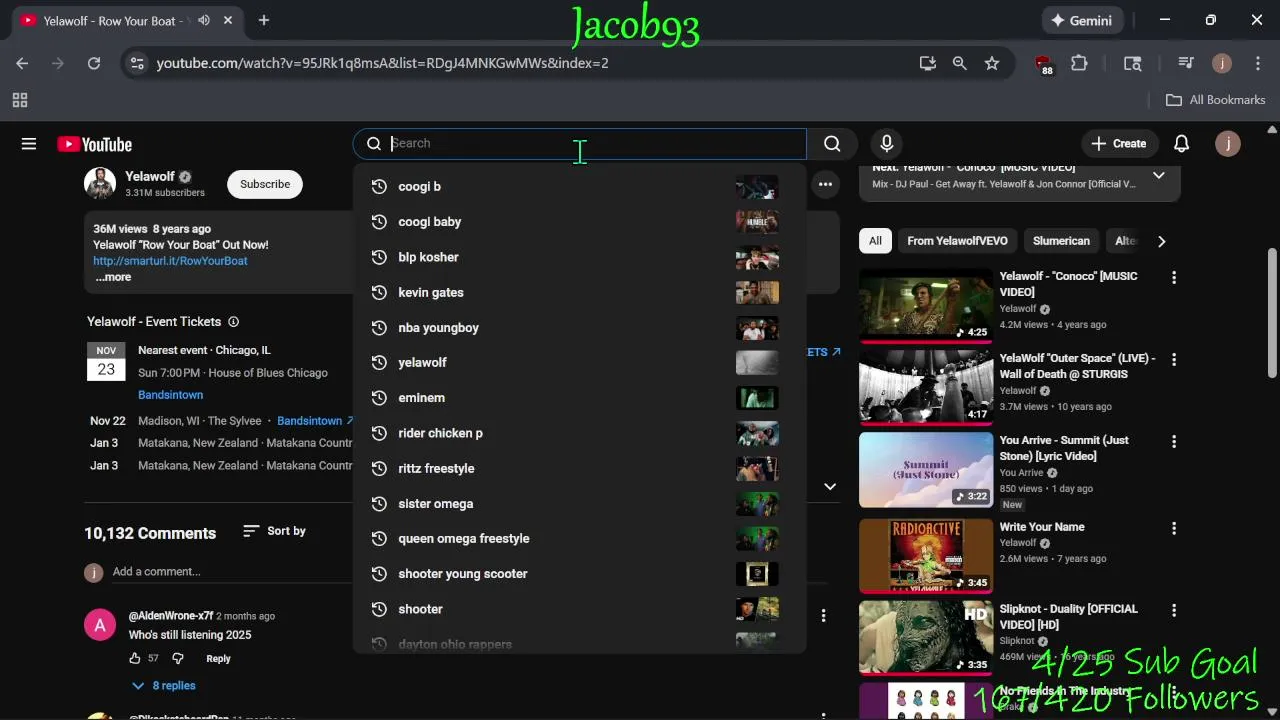Open the Conoco music video thumbnail
Screen dimensions: 1280x720
927,305
